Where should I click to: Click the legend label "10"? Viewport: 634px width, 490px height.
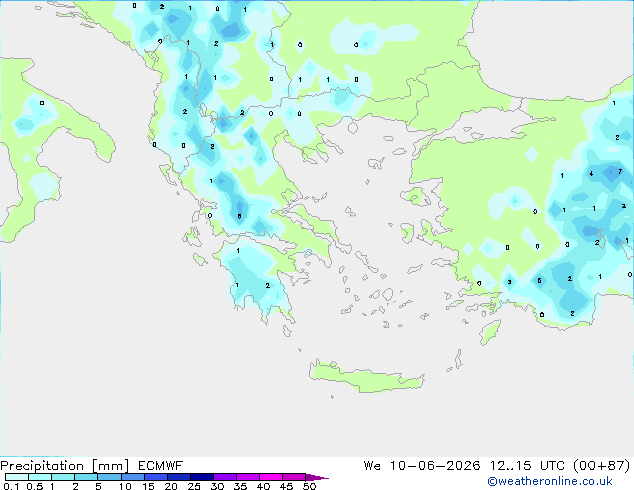(125, 486)
